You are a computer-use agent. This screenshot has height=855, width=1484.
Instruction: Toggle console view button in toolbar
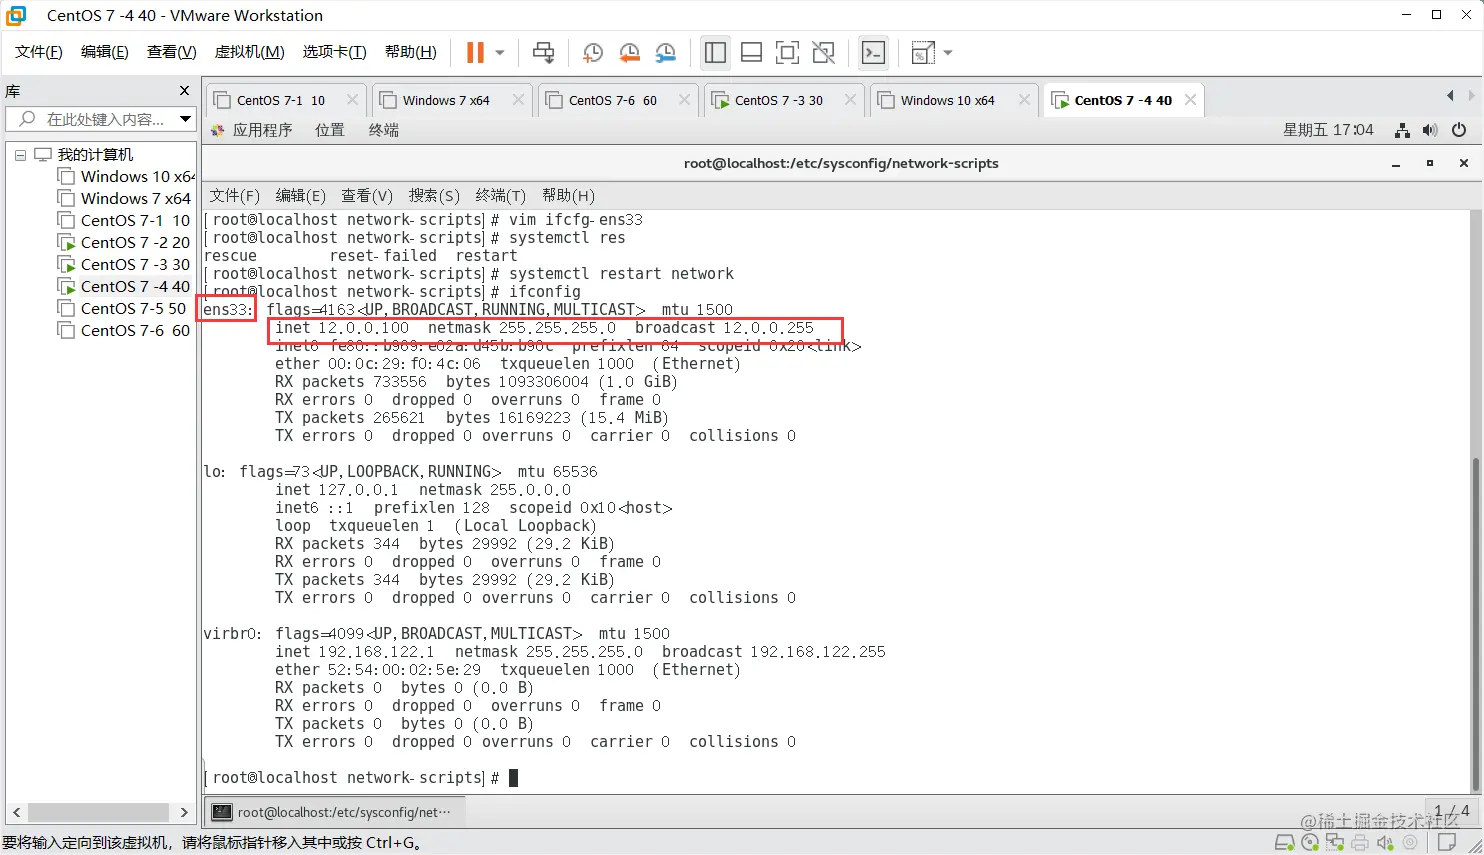tap(873, 52)
